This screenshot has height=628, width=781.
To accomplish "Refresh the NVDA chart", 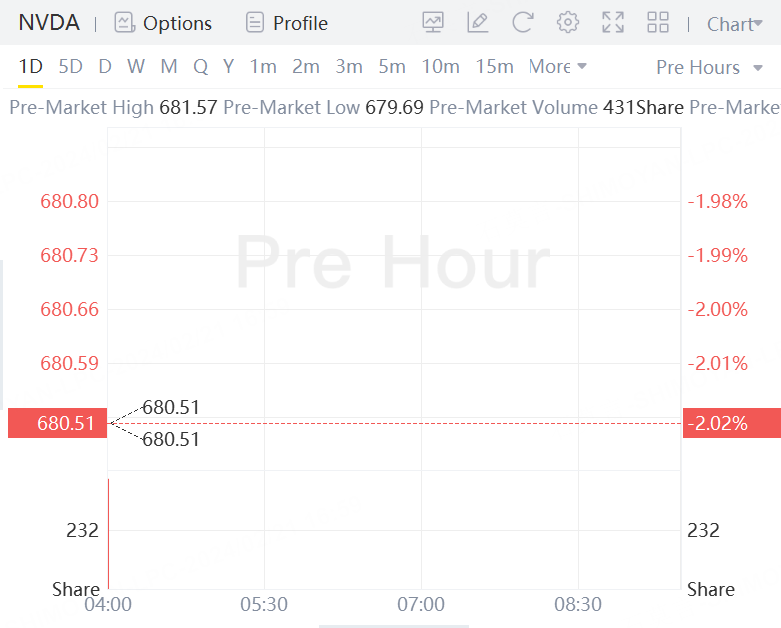I will pyautogui.click(x=522, y=23).
